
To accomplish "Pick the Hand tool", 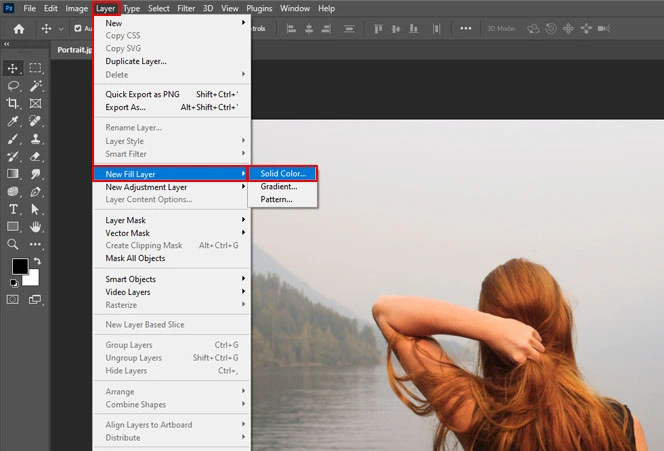I will pos(35,227).
